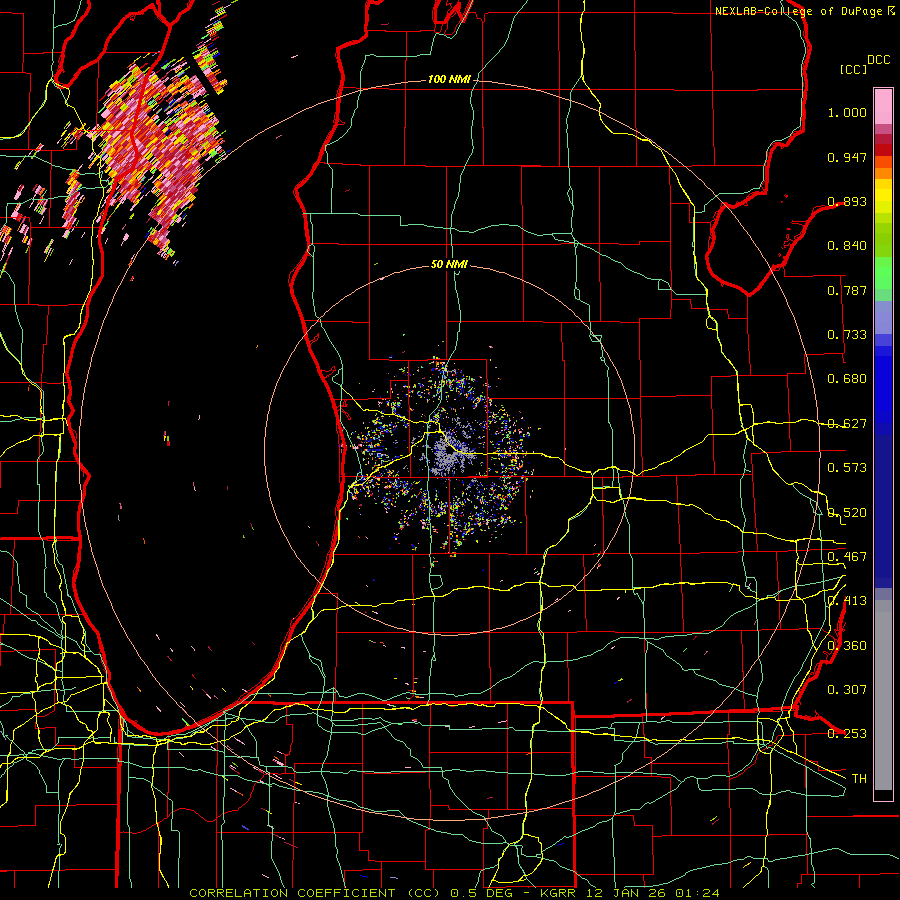
Task: Click the KGRR station identifier in caption
Action: click(x=557, y=893)
